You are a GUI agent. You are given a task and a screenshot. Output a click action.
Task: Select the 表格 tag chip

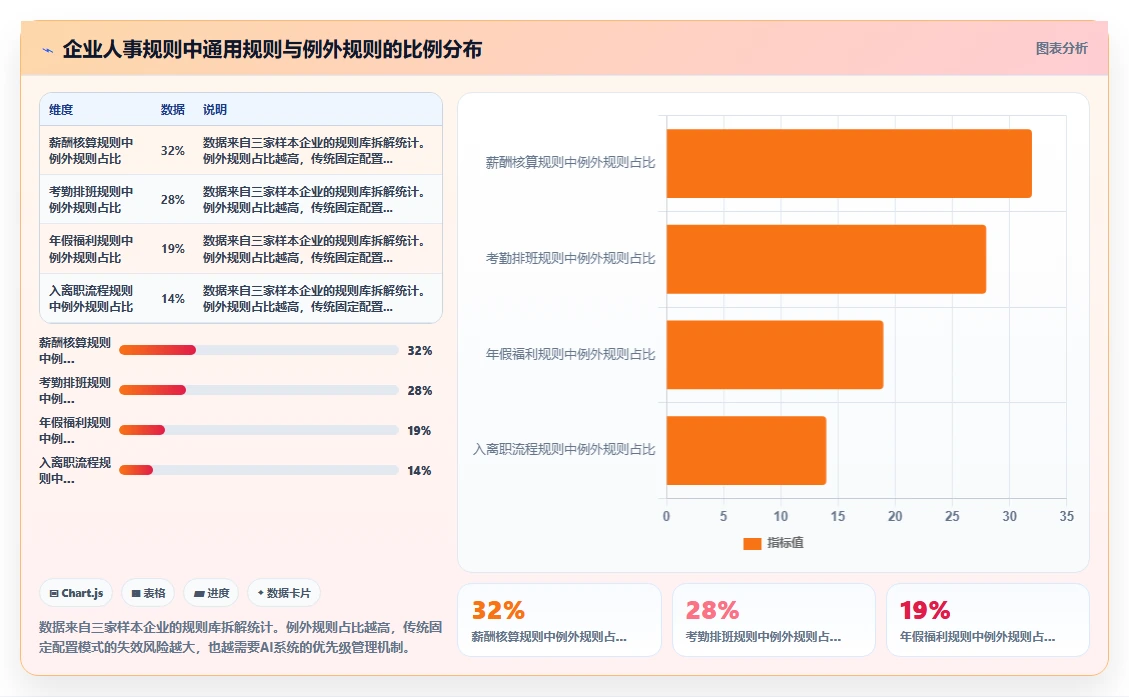point(148,593)
